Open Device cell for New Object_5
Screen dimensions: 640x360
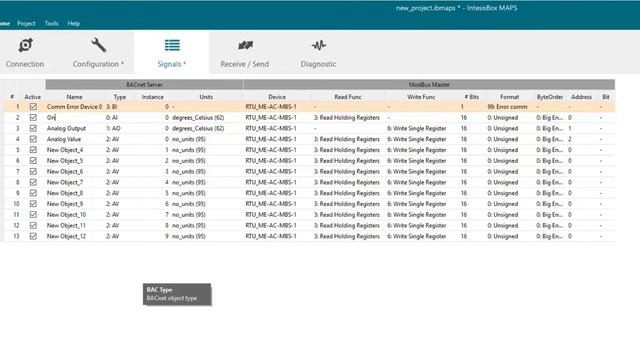(x=271, y=161)
